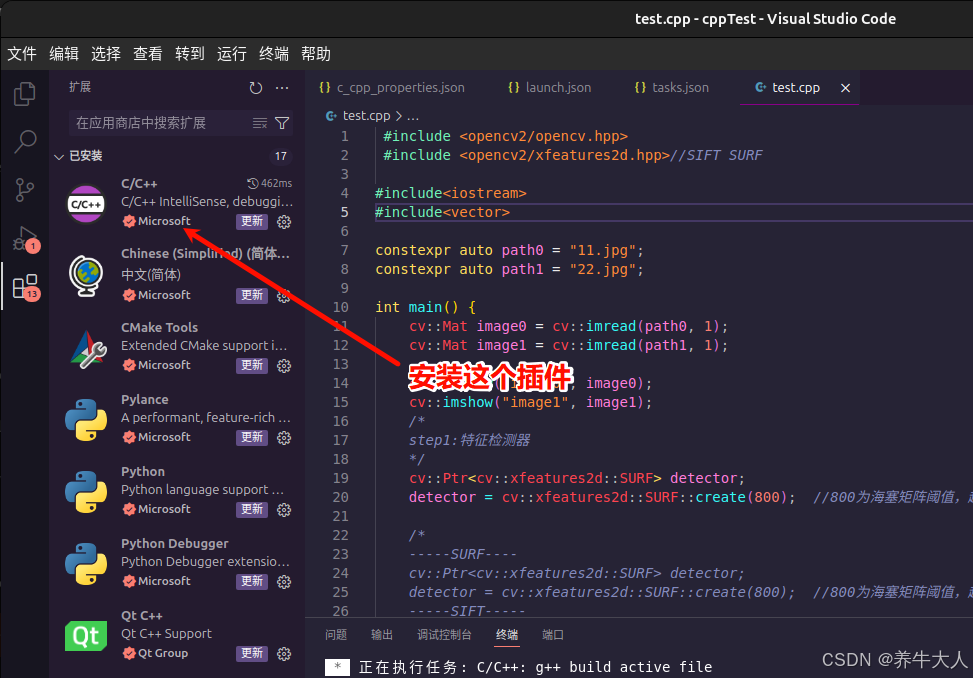Open the 问题 problems panel tab
Screen dimensions: 973x678
336,635
